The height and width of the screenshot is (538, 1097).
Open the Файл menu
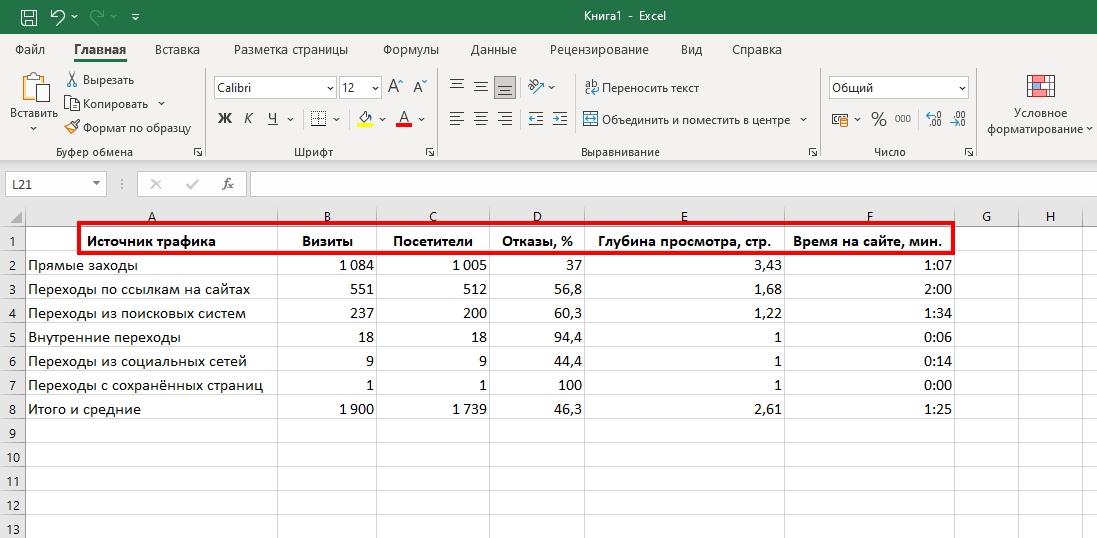(x=29, y=50)
